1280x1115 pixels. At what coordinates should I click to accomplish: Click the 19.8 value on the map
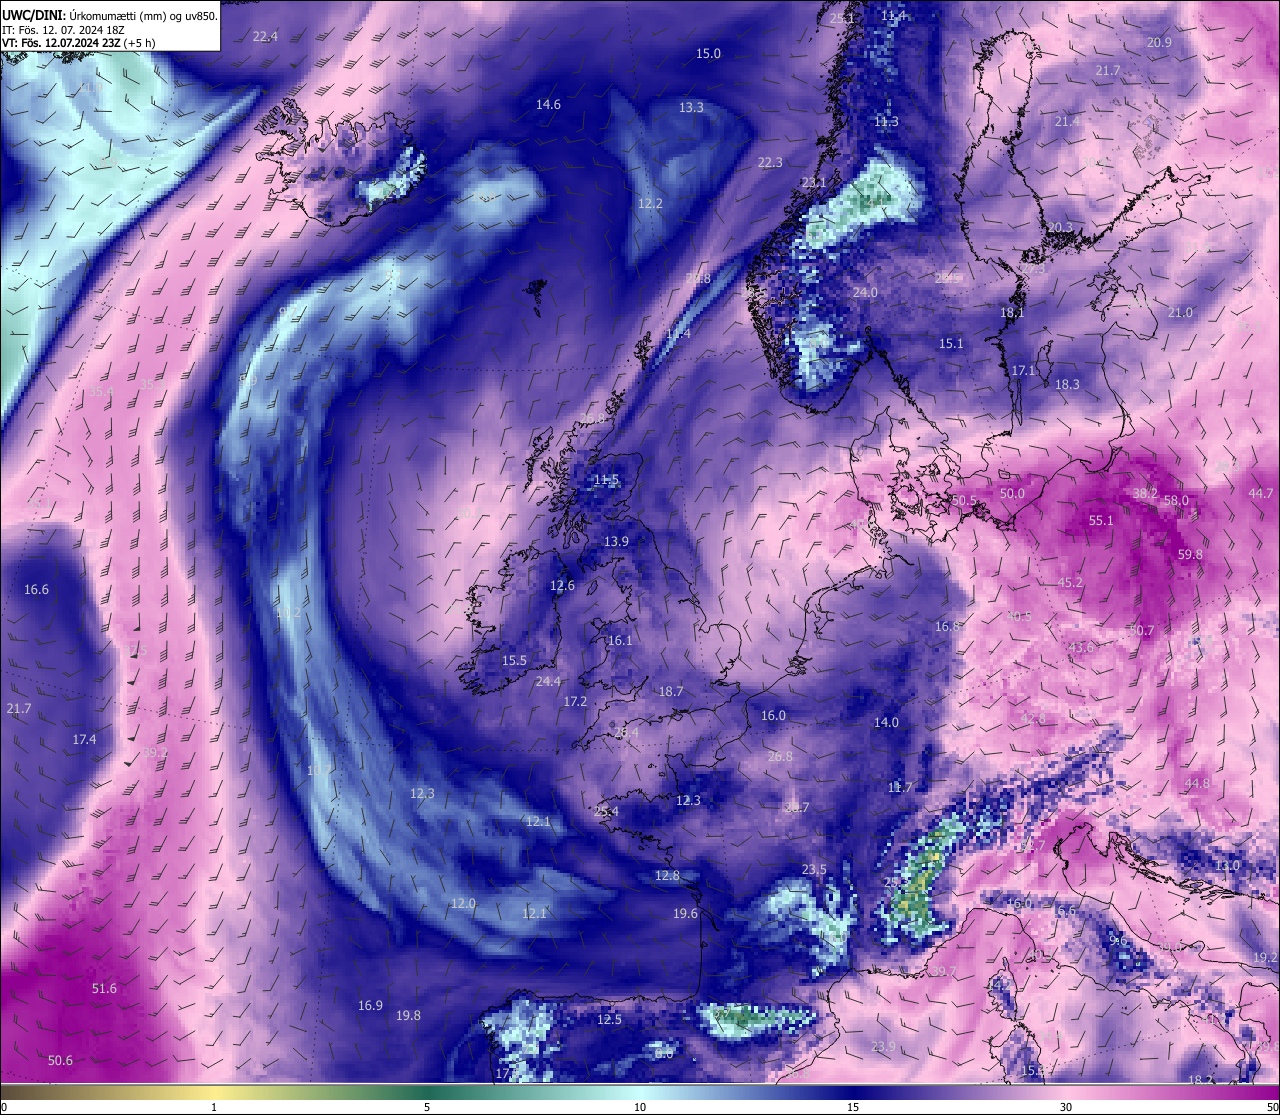(x=408, y=1016)
